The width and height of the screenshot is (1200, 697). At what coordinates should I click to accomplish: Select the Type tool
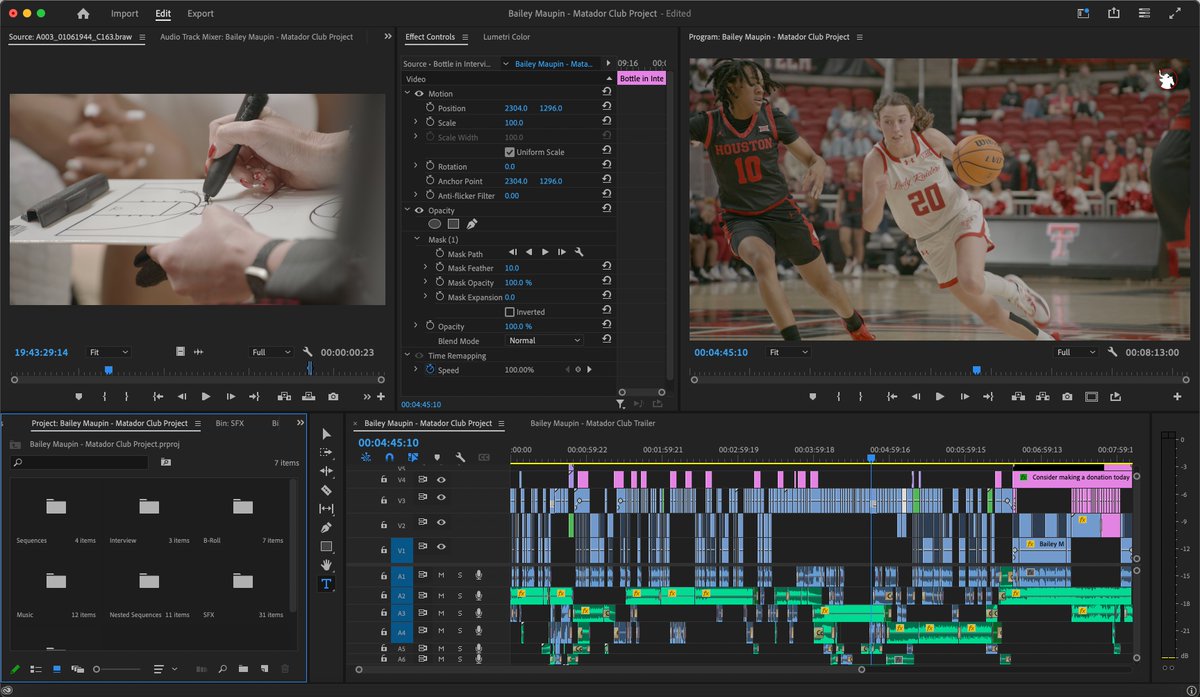click(326, 584)
